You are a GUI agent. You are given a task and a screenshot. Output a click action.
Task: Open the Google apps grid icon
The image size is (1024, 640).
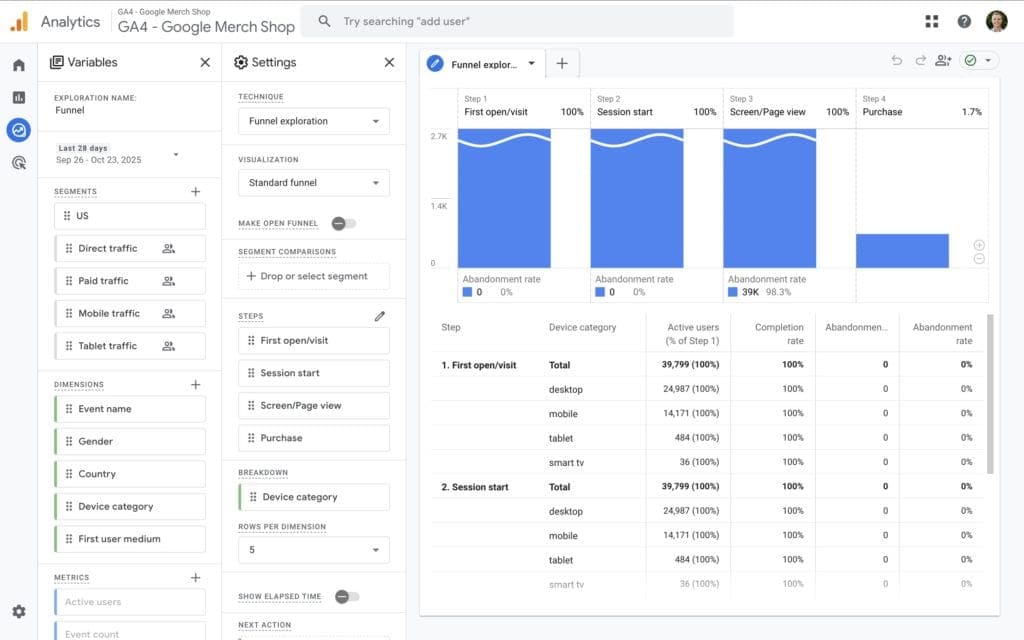click(x=932, y=21)
